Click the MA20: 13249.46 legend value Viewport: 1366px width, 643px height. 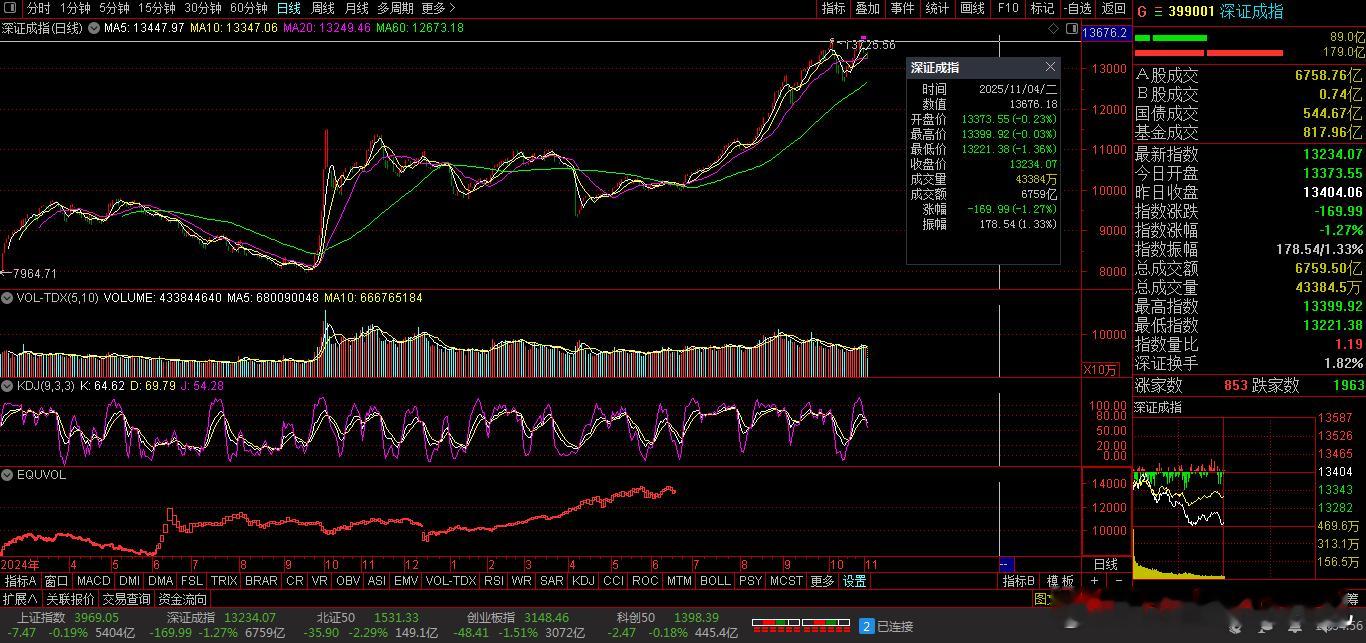click(x=327, y=28)
